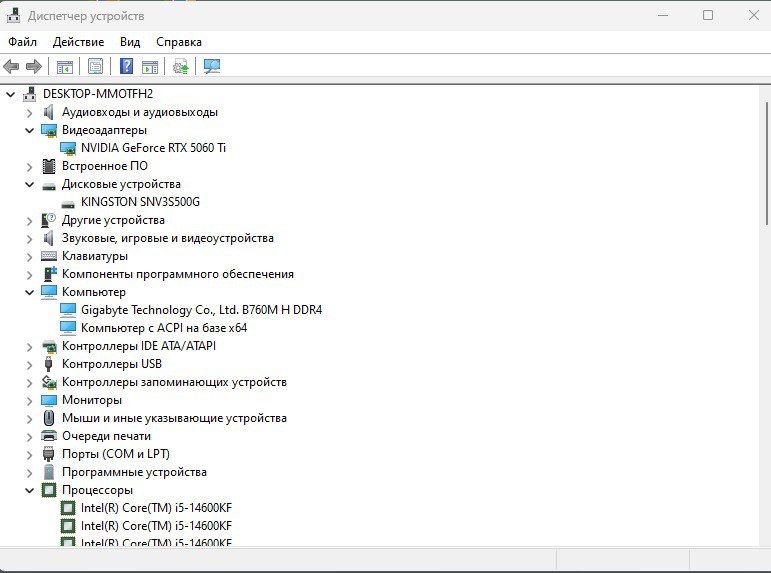771x573 pixels.
Task: Click the Процессоры category chip icon
Action: tap(49, 490)
